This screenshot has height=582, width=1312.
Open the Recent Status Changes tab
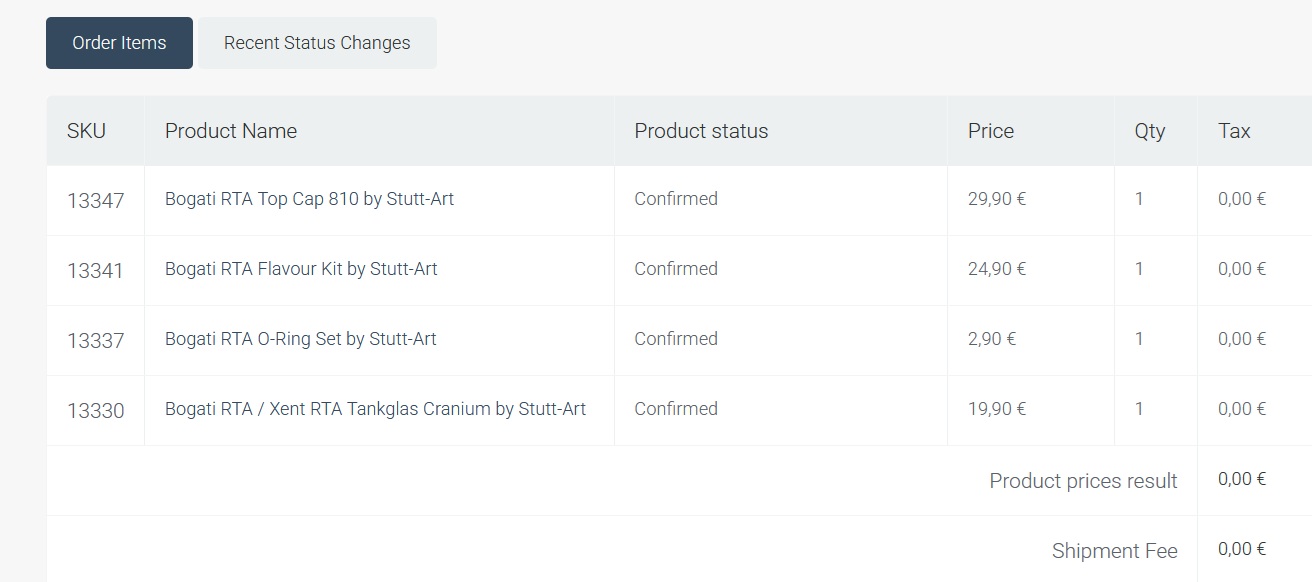point(317,43)
